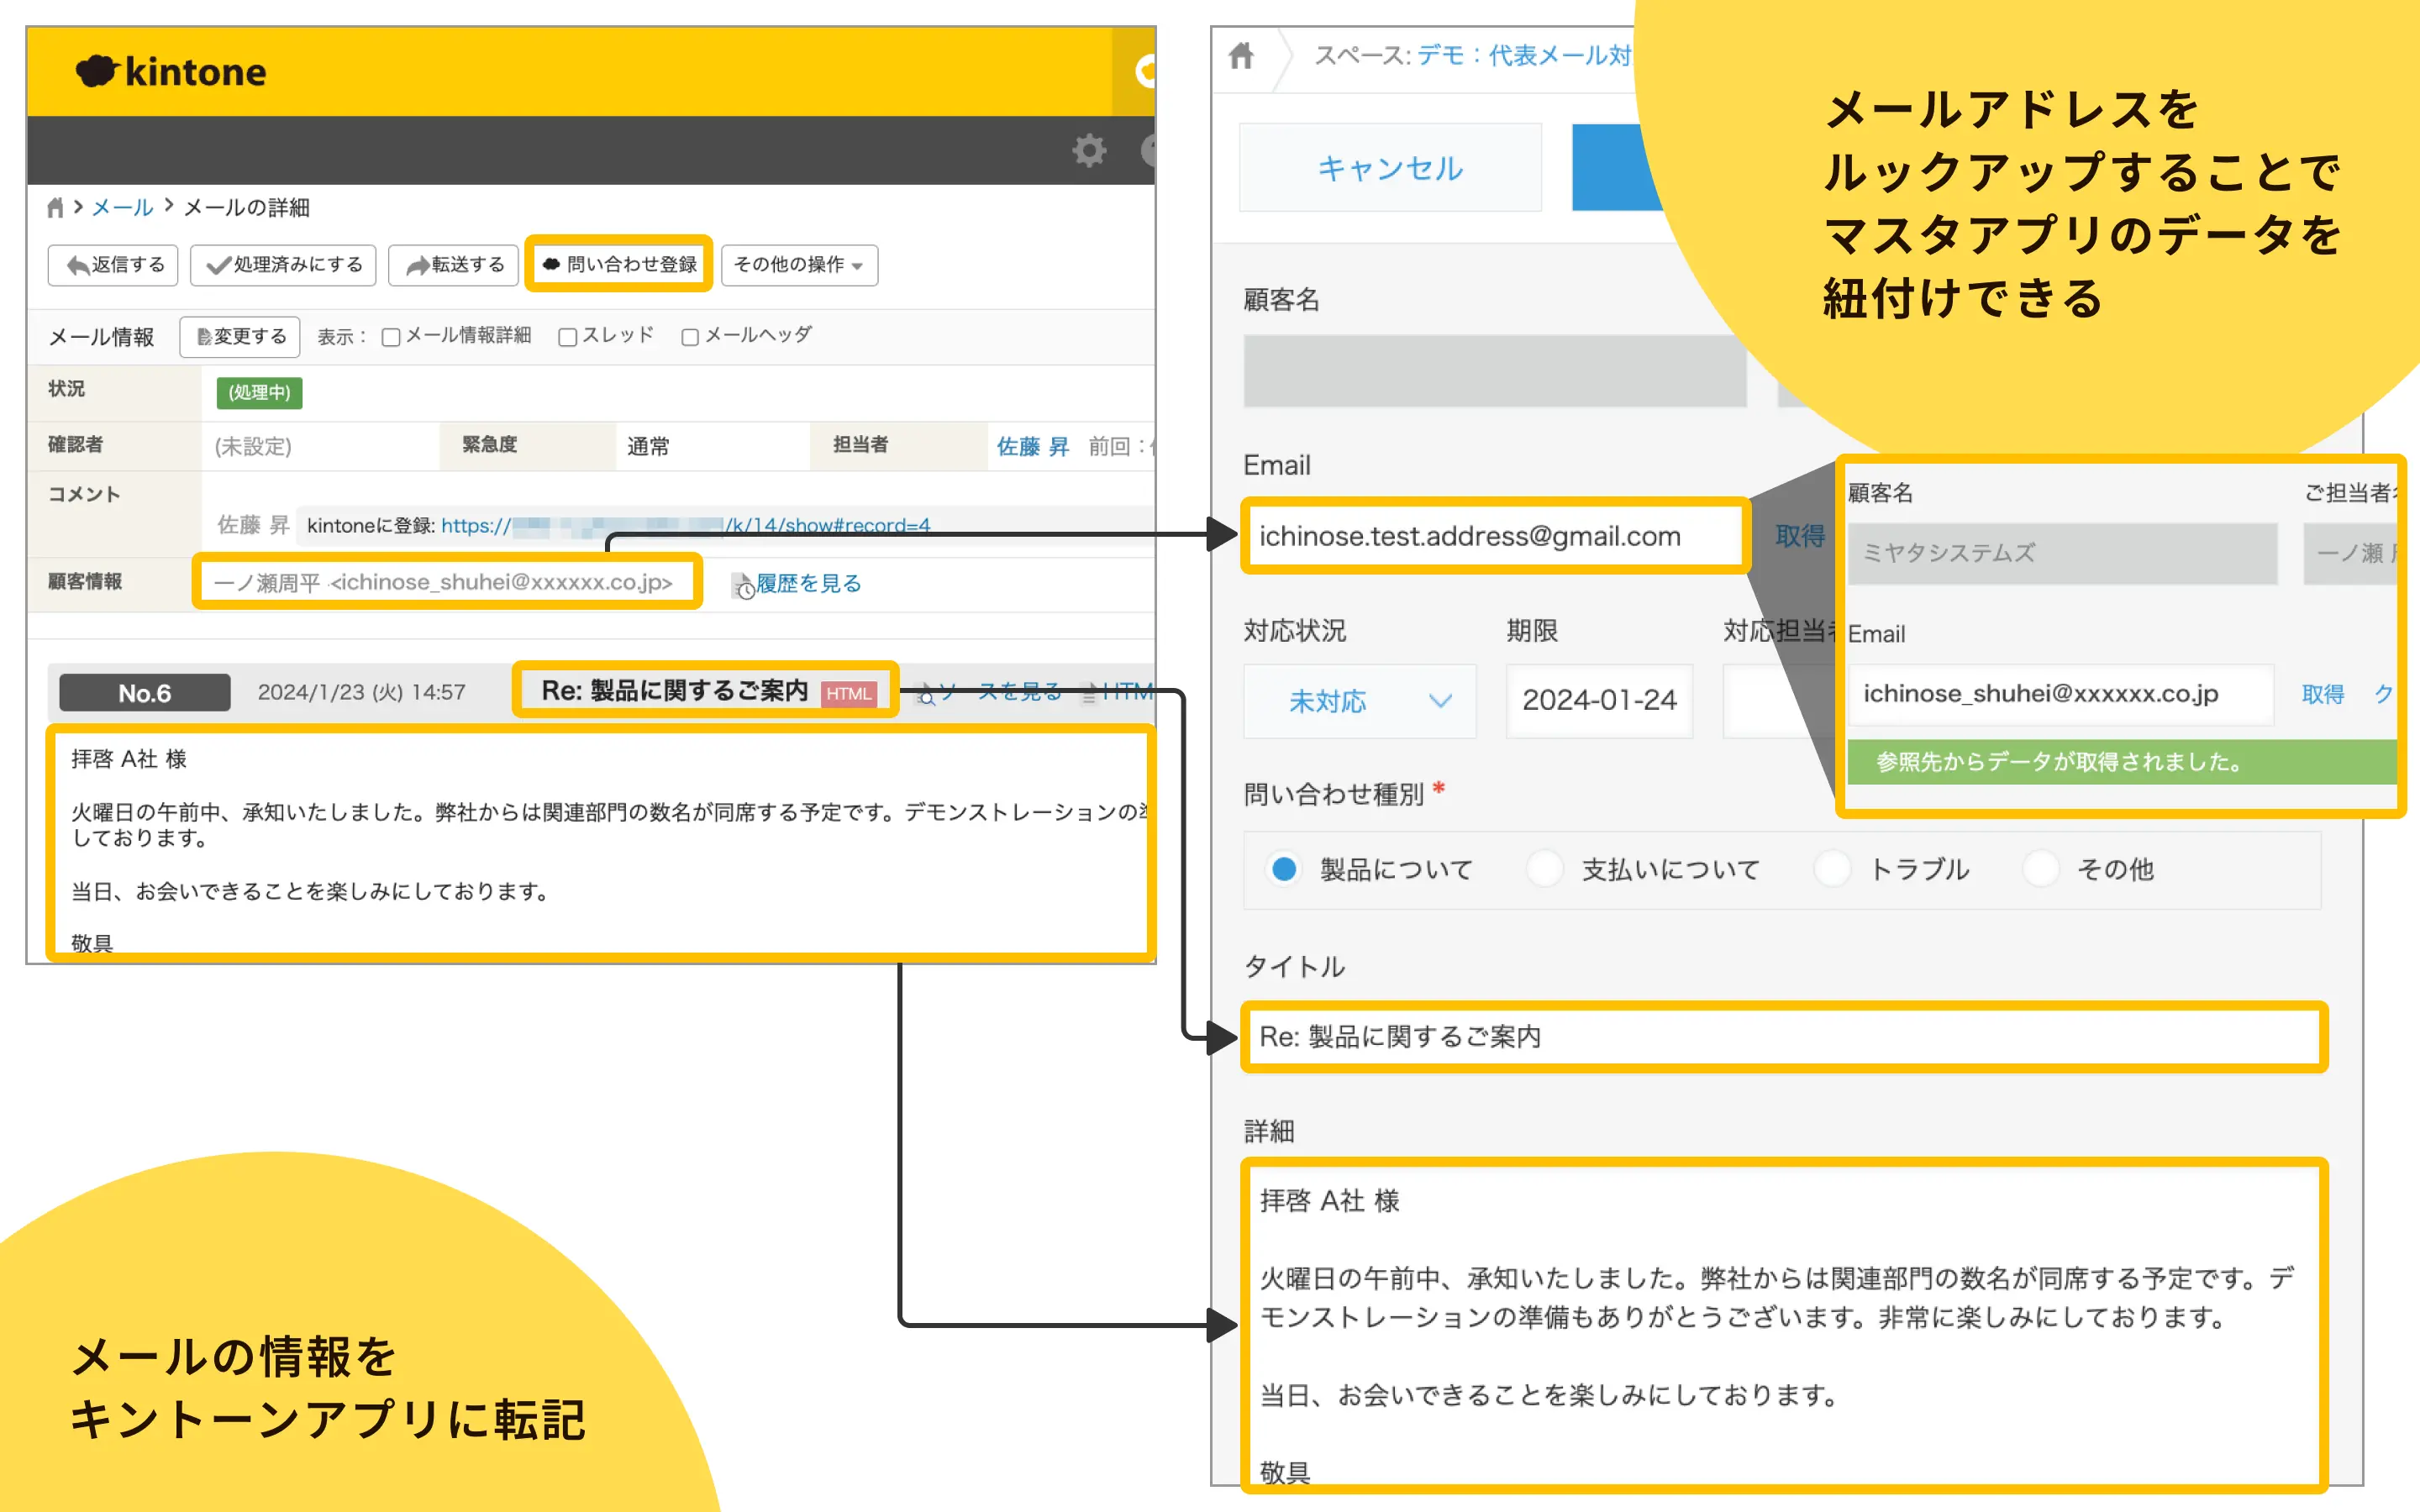Open 履歴を見る history link
The height and width of the screenshot is (1512, 2420).
coord(808,584)
